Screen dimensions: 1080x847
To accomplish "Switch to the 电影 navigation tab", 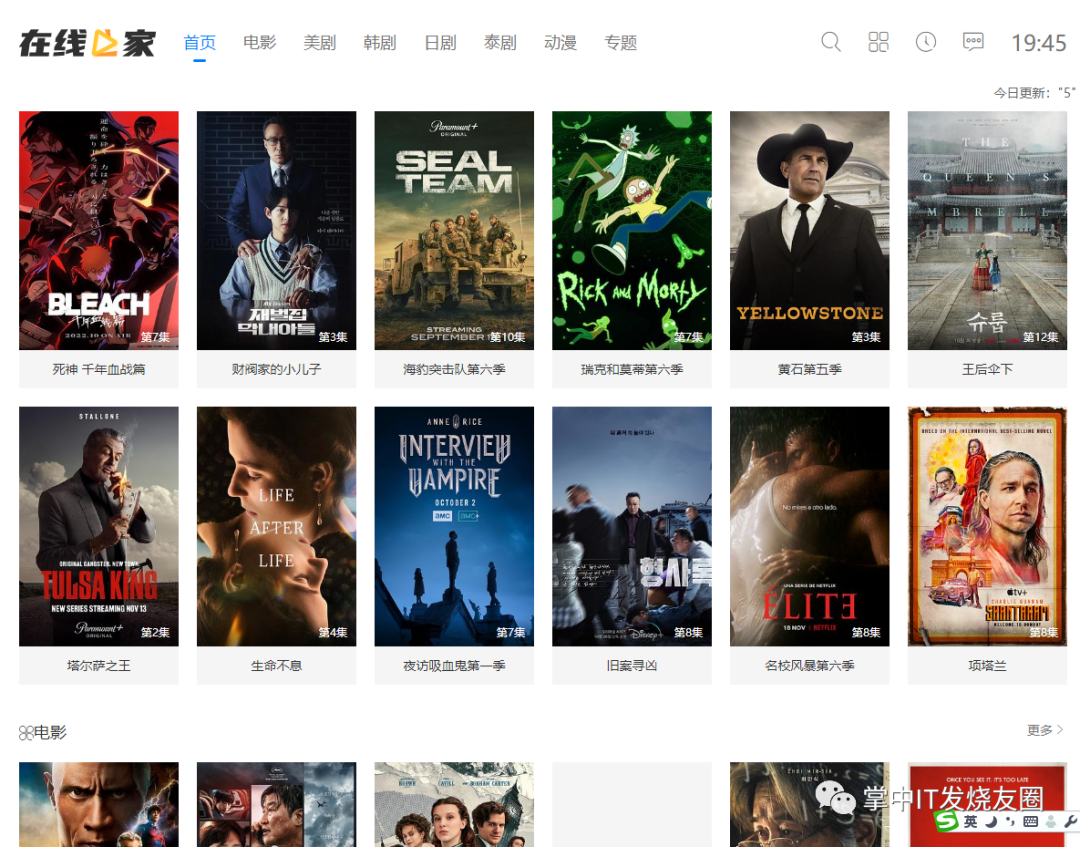I will (x=260, y=43).
